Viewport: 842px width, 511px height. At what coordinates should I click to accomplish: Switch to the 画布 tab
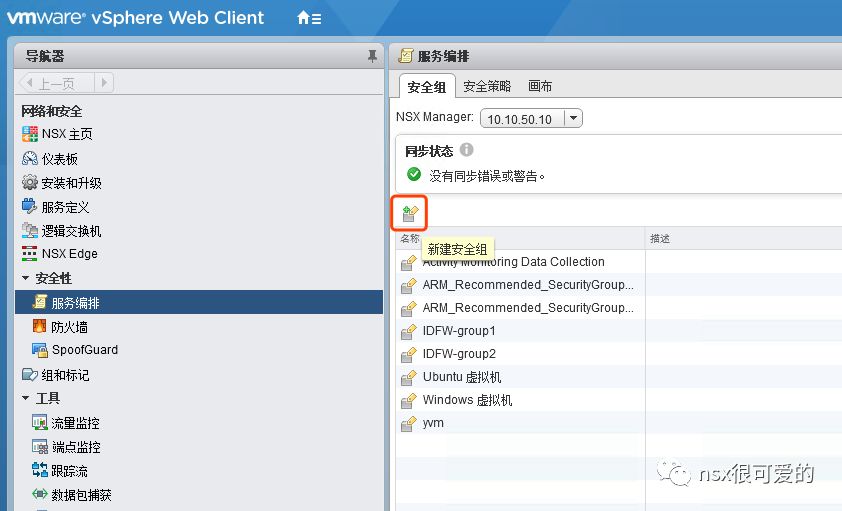click(x=540, y=86)
